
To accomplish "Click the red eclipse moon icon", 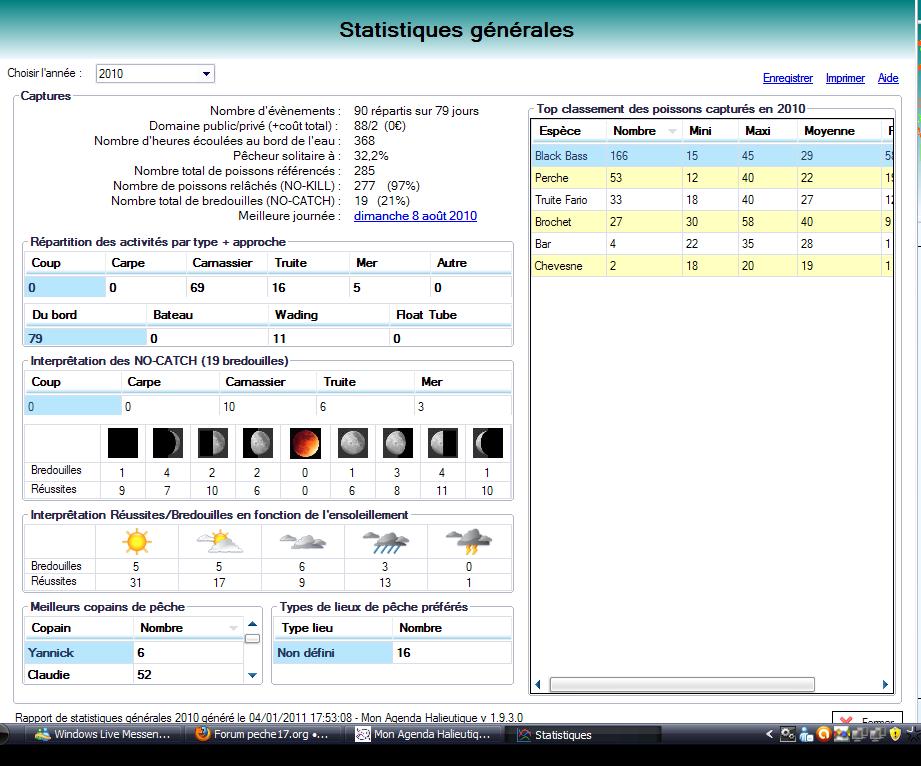I will pos(305,443).
